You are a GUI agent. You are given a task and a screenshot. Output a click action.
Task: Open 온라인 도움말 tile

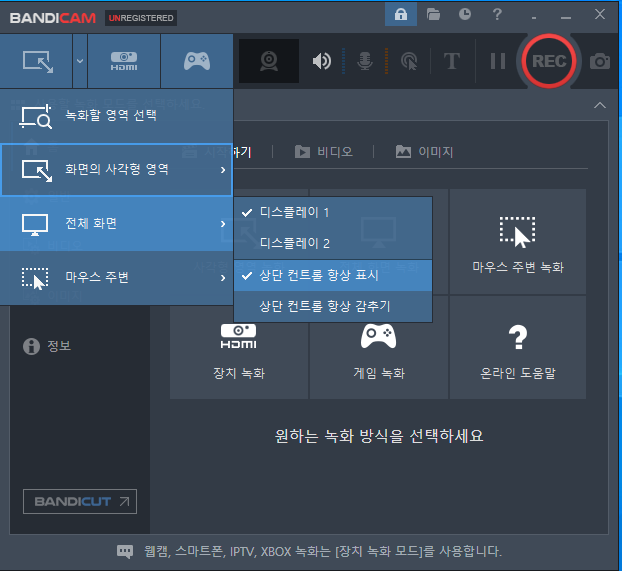[x=518, y=348]
